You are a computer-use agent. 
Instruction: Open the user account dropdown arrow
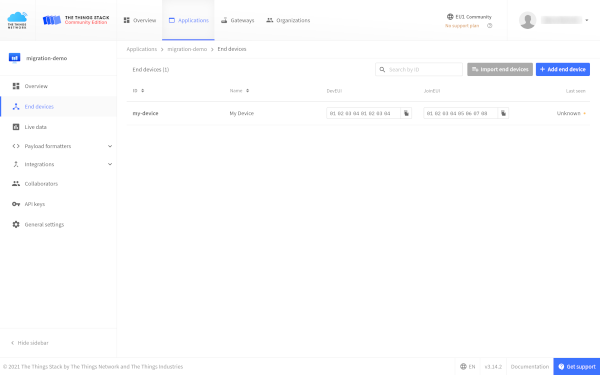click(x=587, y=20)
